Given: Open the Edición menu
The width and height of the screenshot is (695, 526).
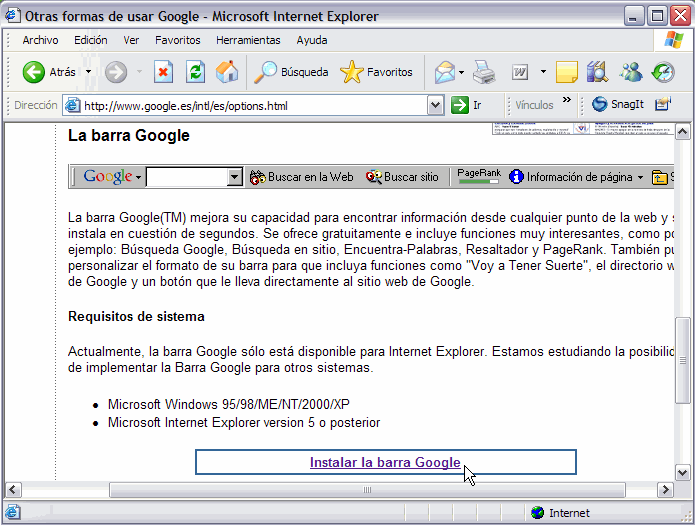Looking at the screenshot, I should pos(90,40).
